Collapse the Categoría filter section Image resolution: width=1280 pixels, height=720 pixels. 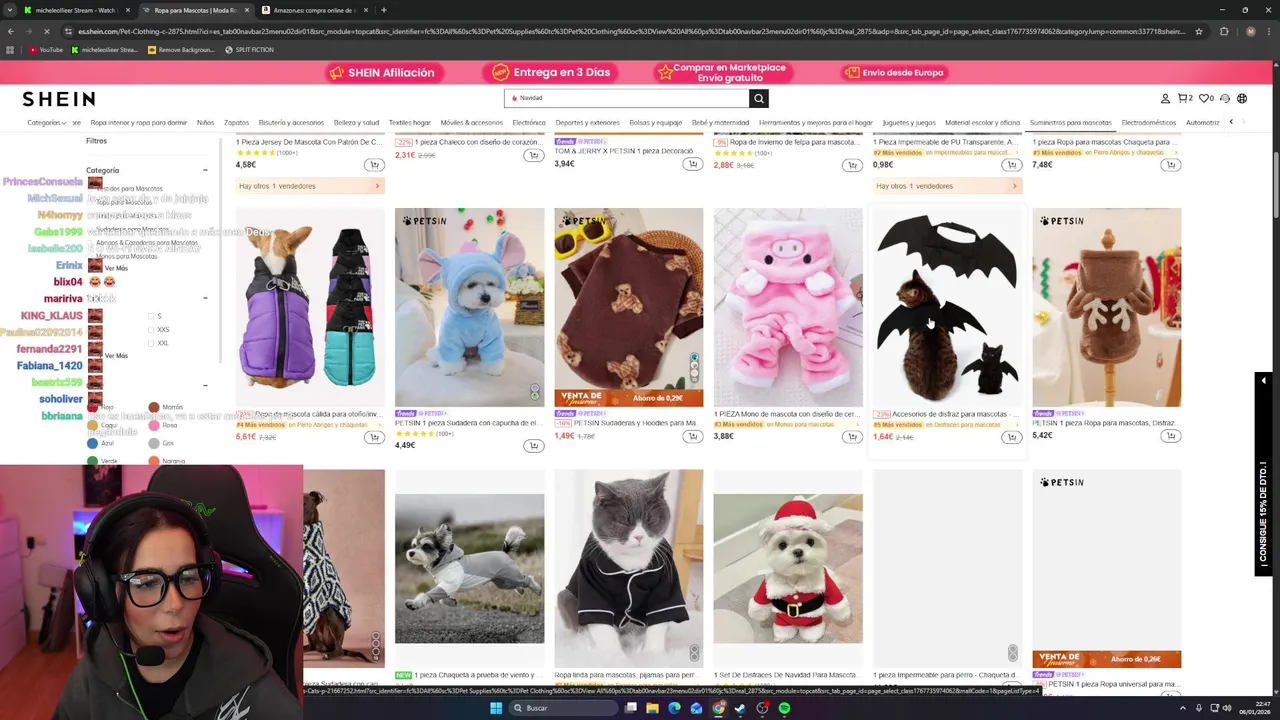tap(205, 170)
